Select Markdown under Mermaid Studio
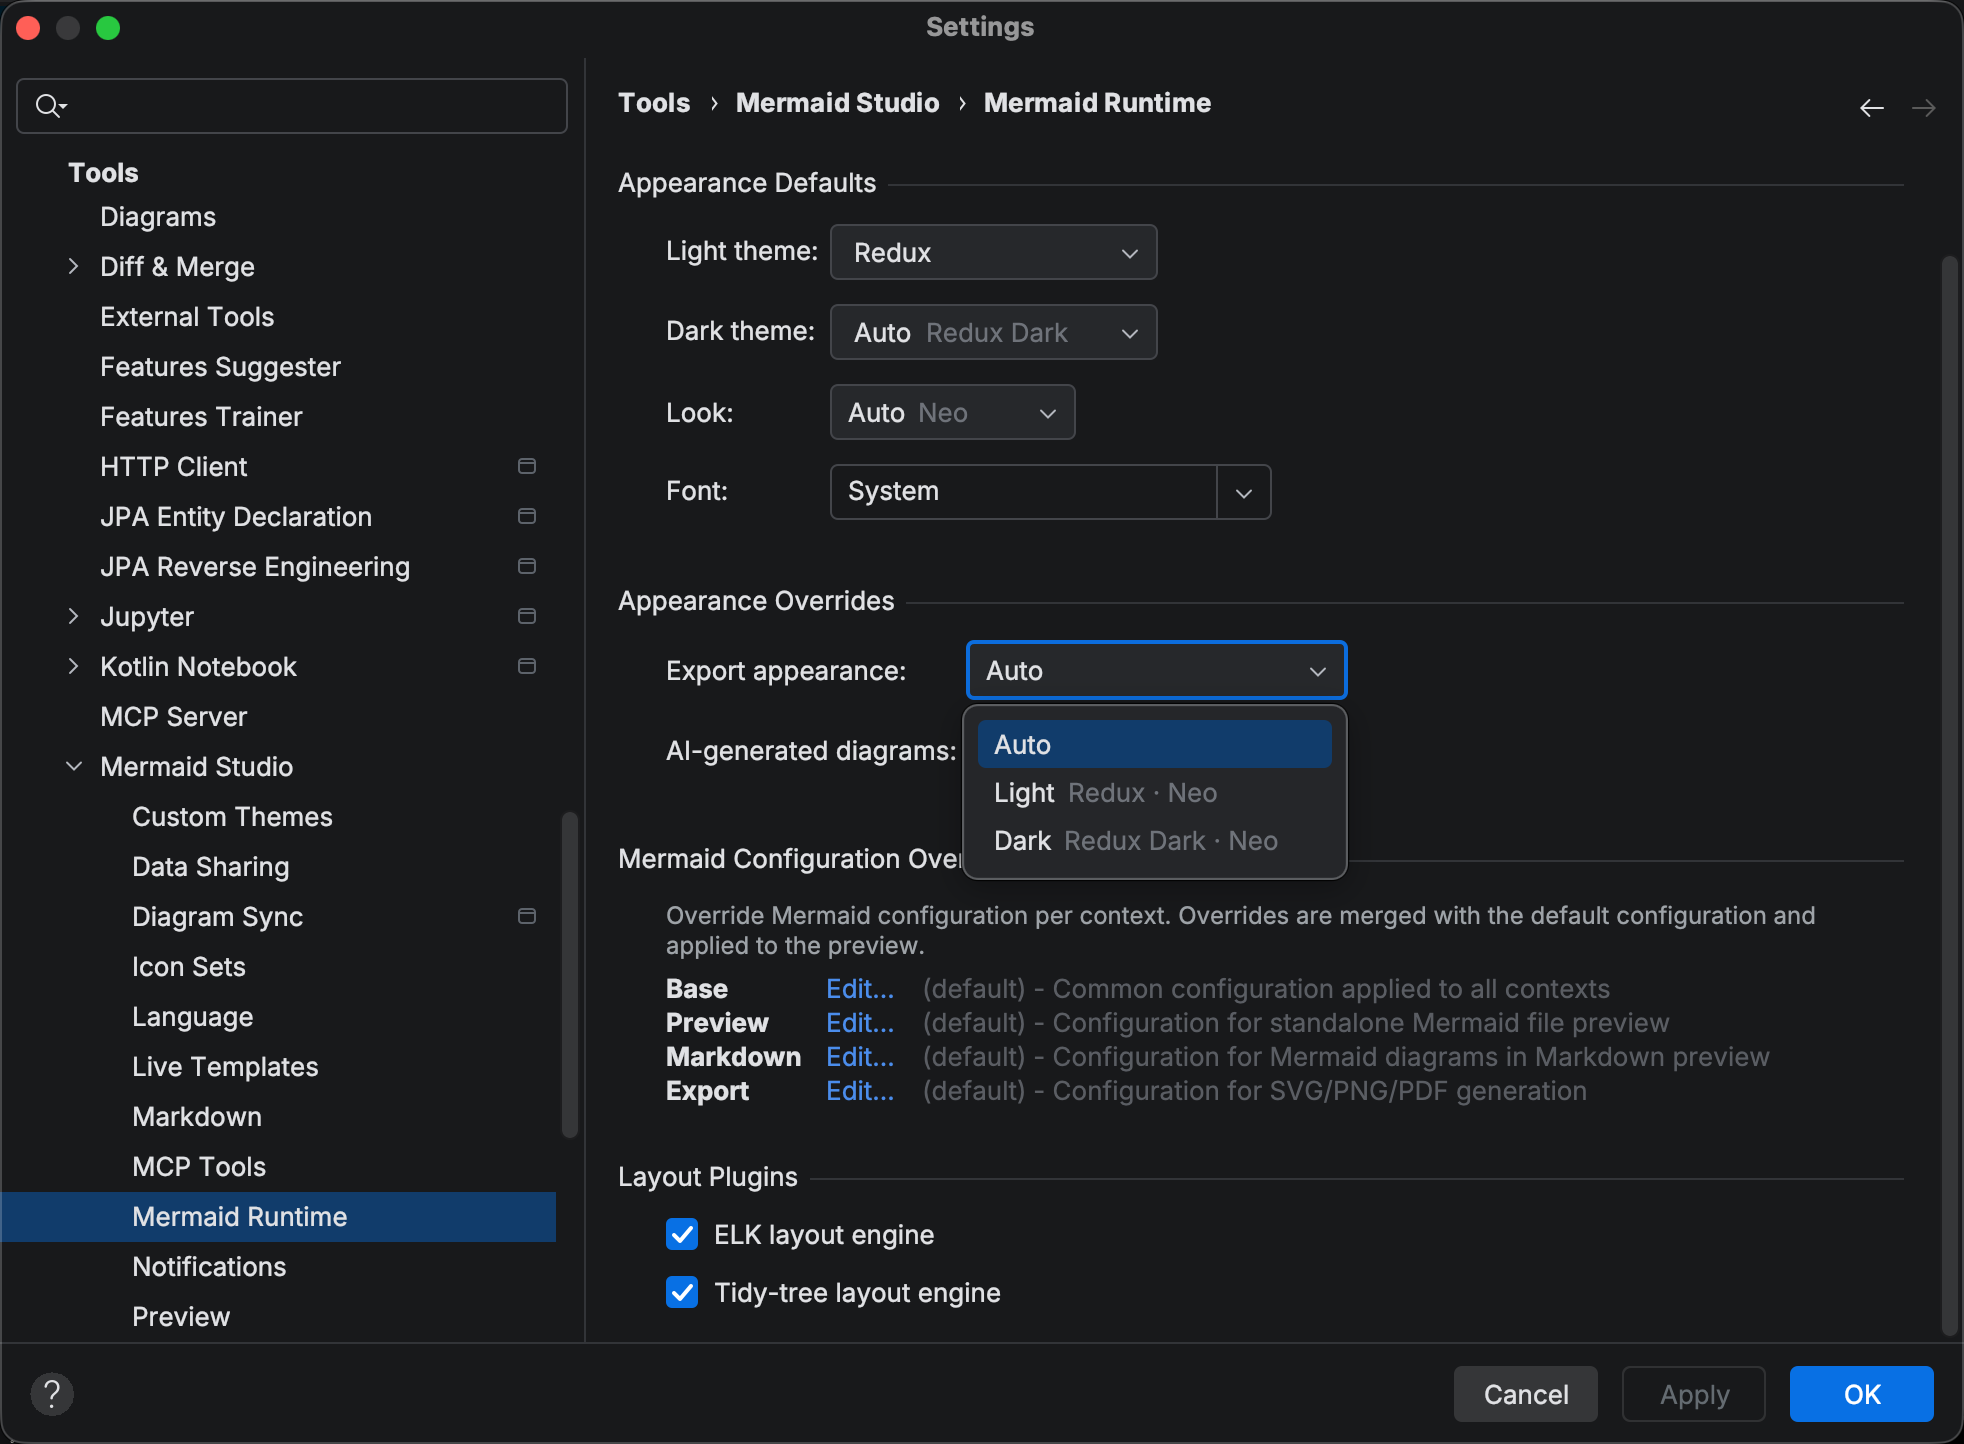 coord(197,1116)
